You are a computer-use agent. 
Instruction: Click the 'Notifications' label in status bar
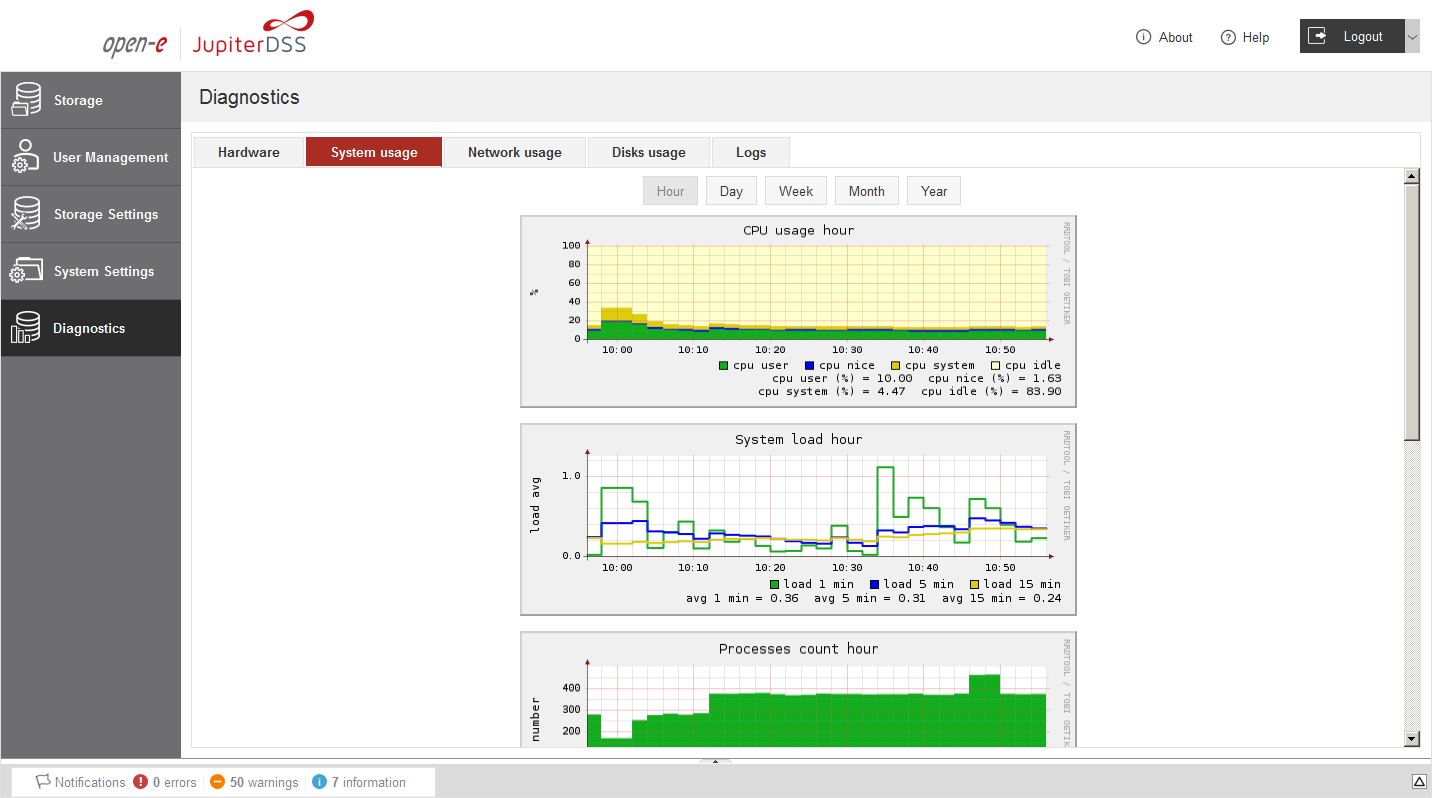tap(90, 782)
